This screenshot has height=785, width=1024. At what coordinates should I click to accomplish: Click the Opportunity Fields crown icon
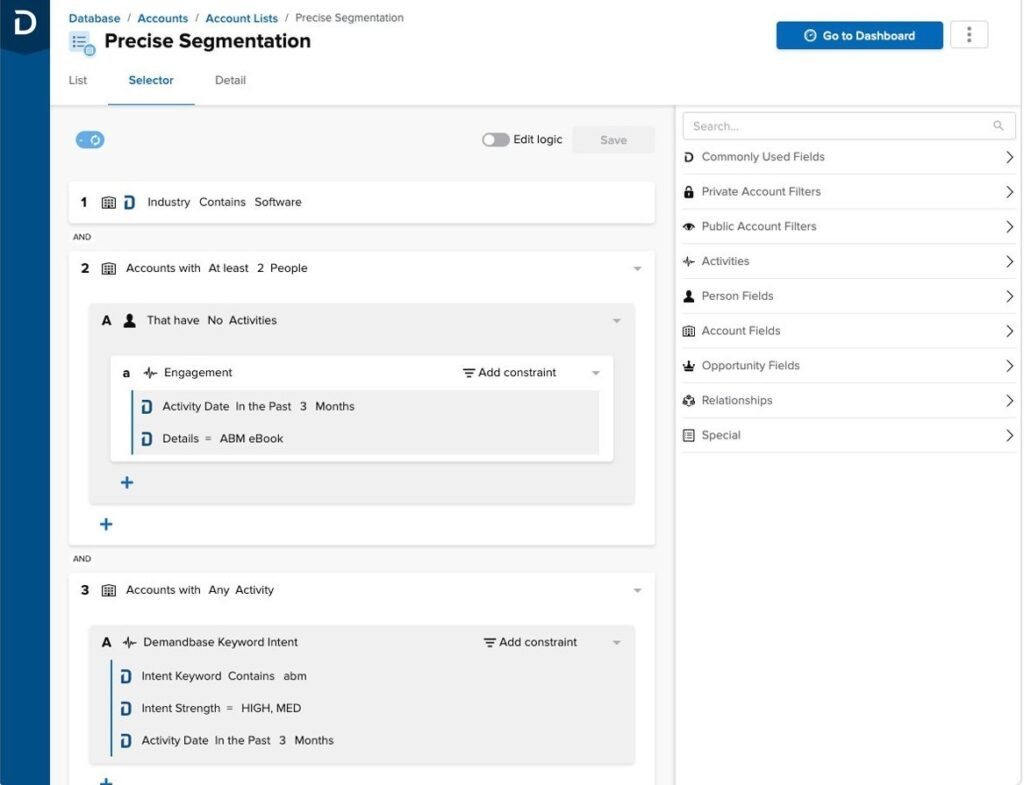(x=688, y=366)
